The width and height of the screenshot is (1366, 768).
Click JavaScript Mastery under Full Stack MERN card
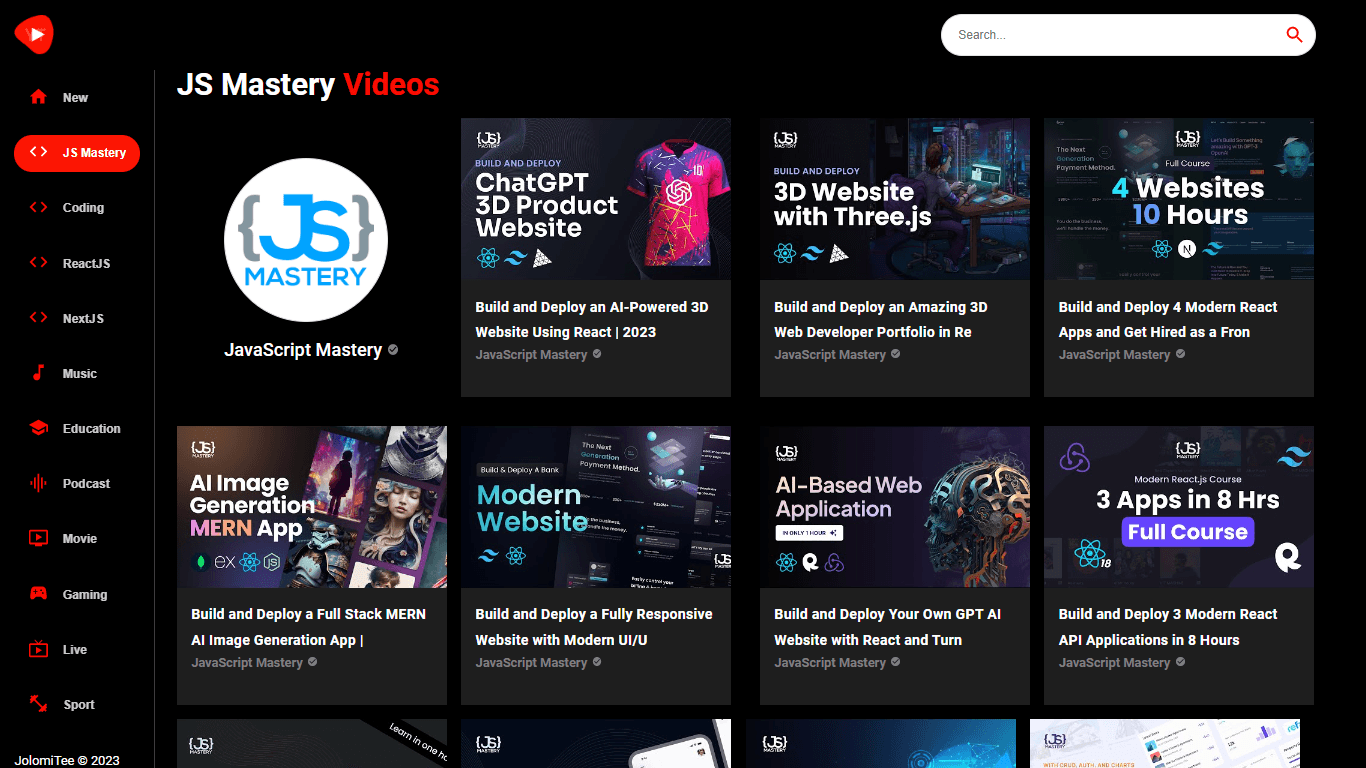point(247,663)
